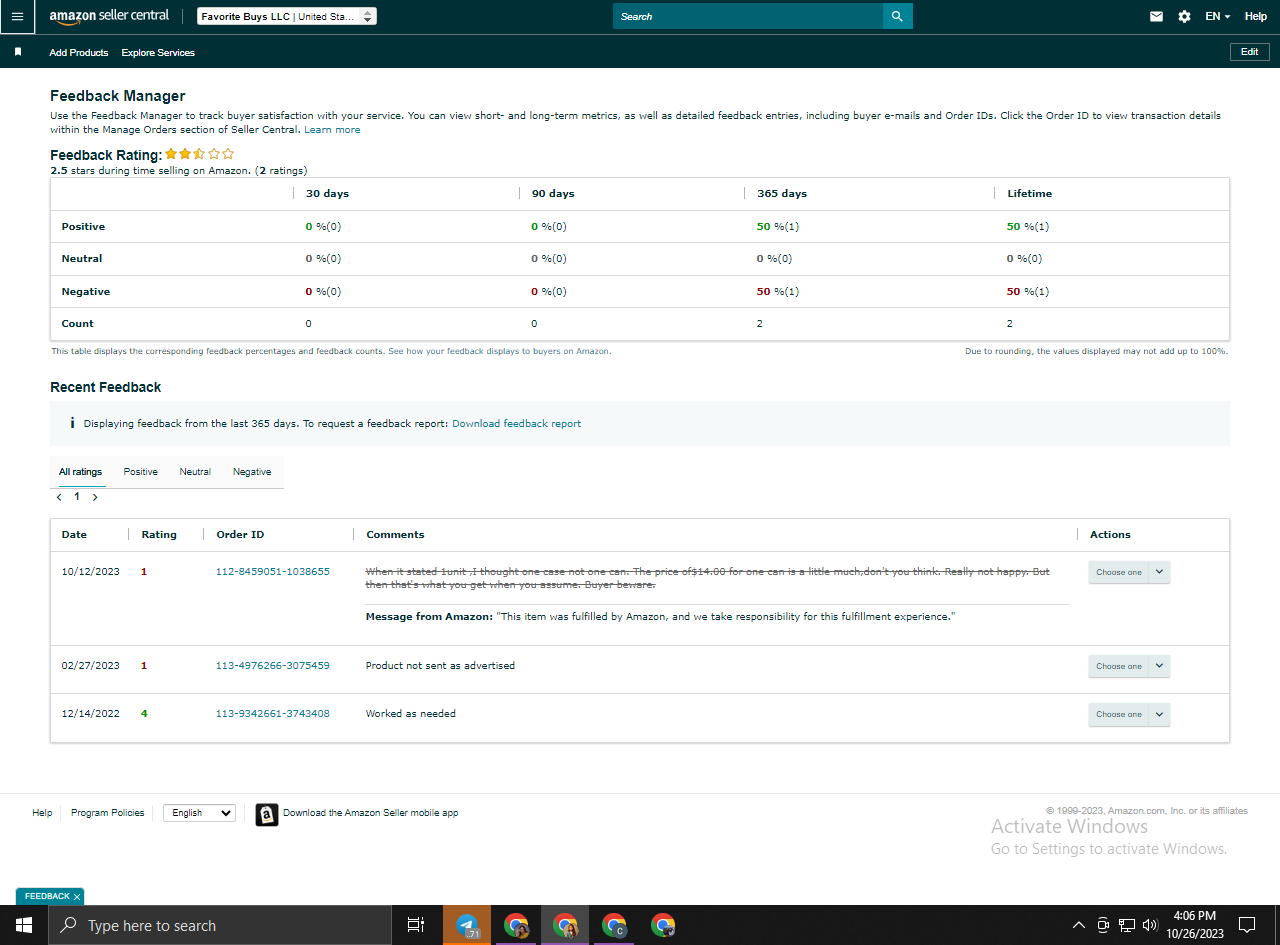Click the footer Help link
This screenshot has width=1280, height=945.
tap(42, 813)
